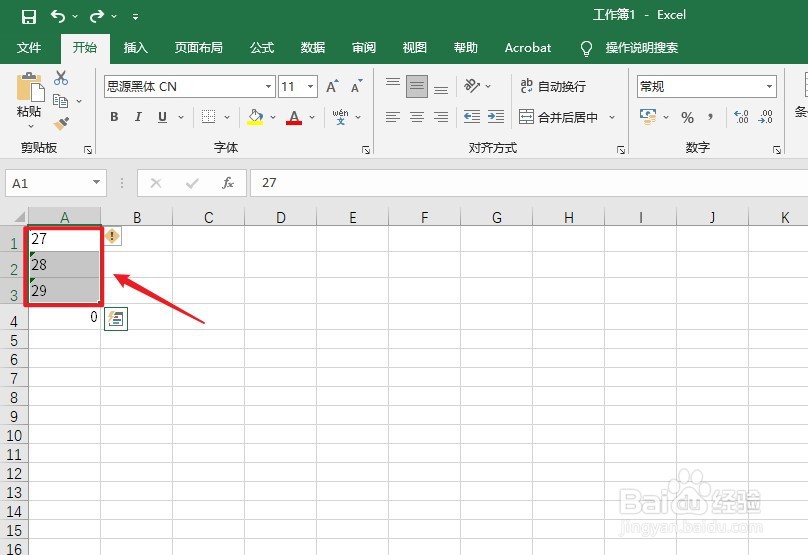Decrease indent icon
Screen dimensions: 808x555
click(x=472, y=117)
